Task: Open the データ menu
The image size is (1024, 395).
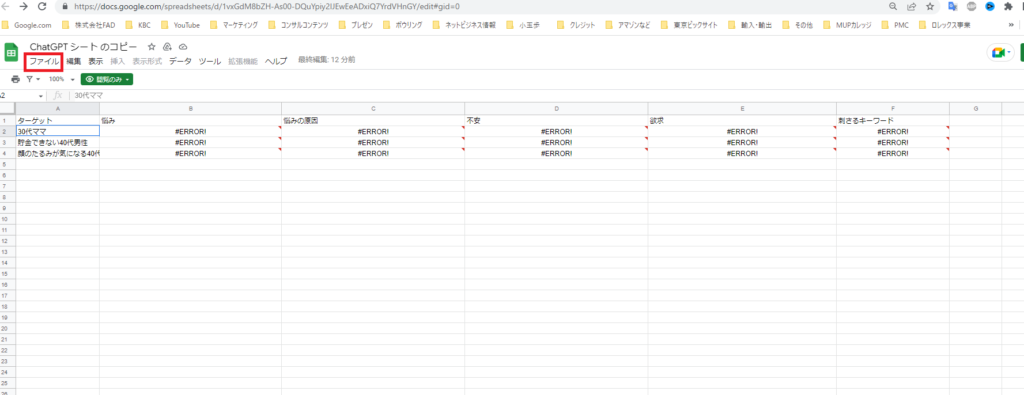Action: [x=180, y=61]
